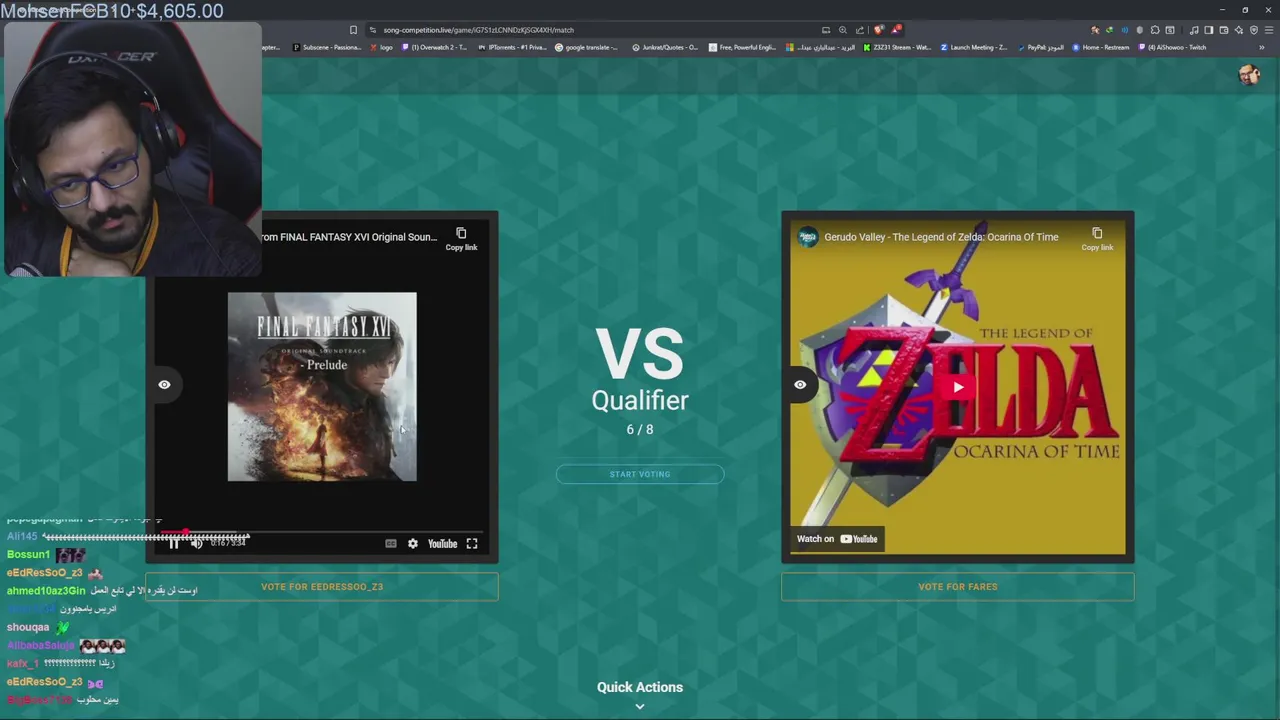Click the Gerudo Valley video title
1280x720 pixels.
click(x=941, y=237)
